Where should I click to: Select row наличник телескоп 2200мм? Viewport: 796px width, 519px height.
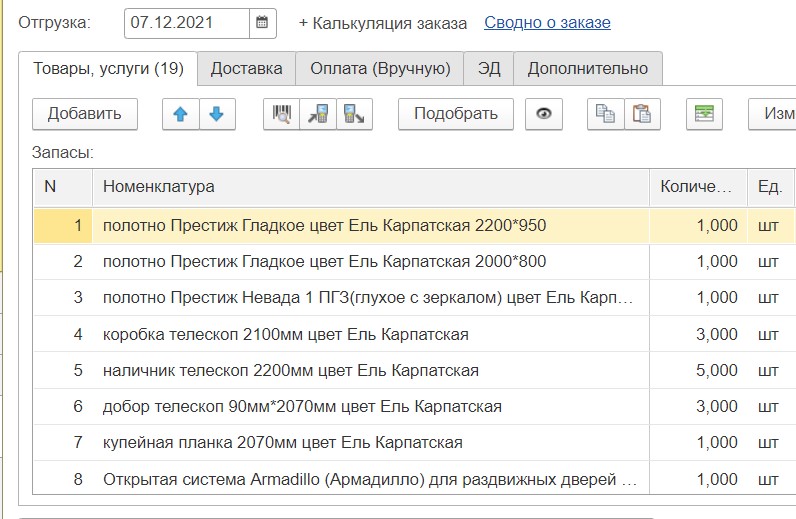coord(414,370)
